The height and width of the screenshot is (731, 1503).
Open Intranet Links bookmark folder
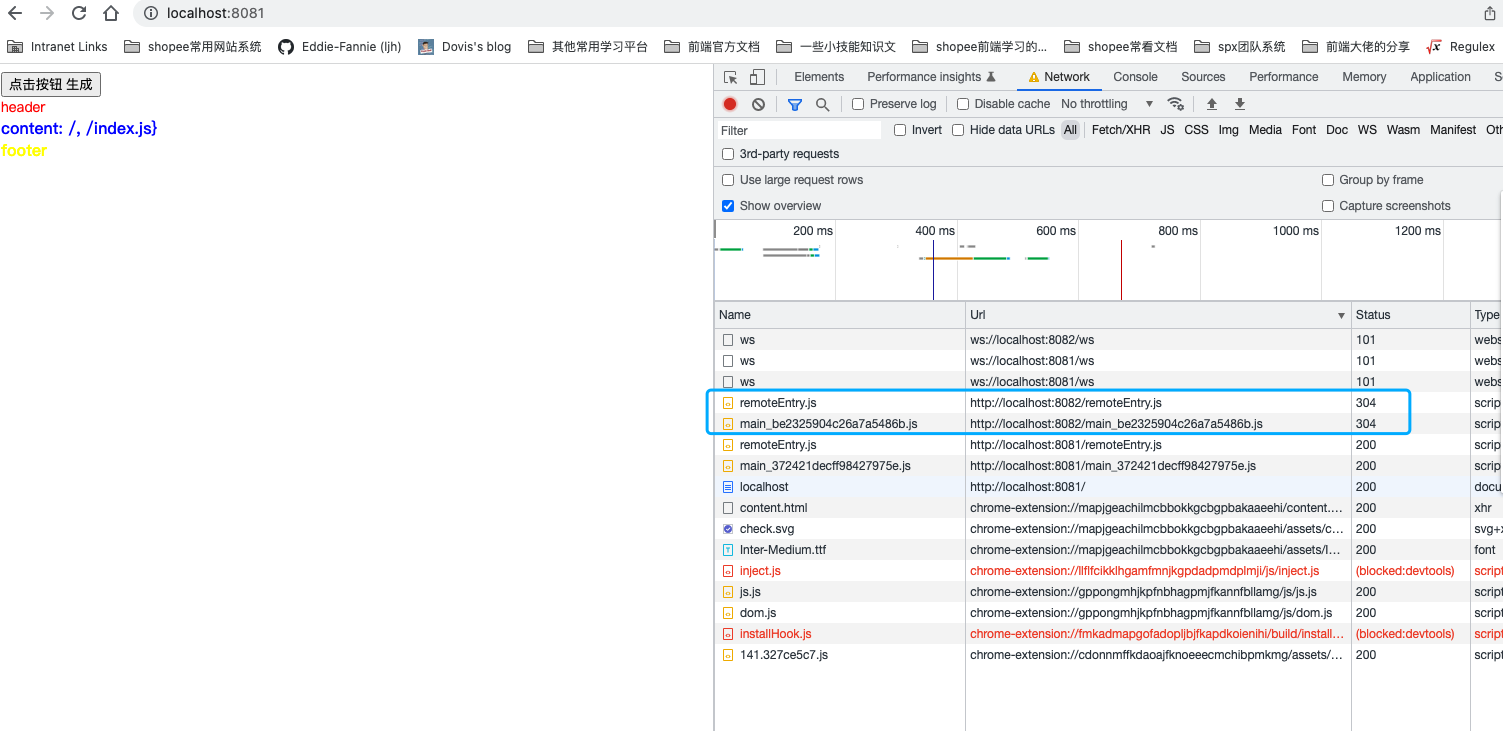click(x=57, y=46)
